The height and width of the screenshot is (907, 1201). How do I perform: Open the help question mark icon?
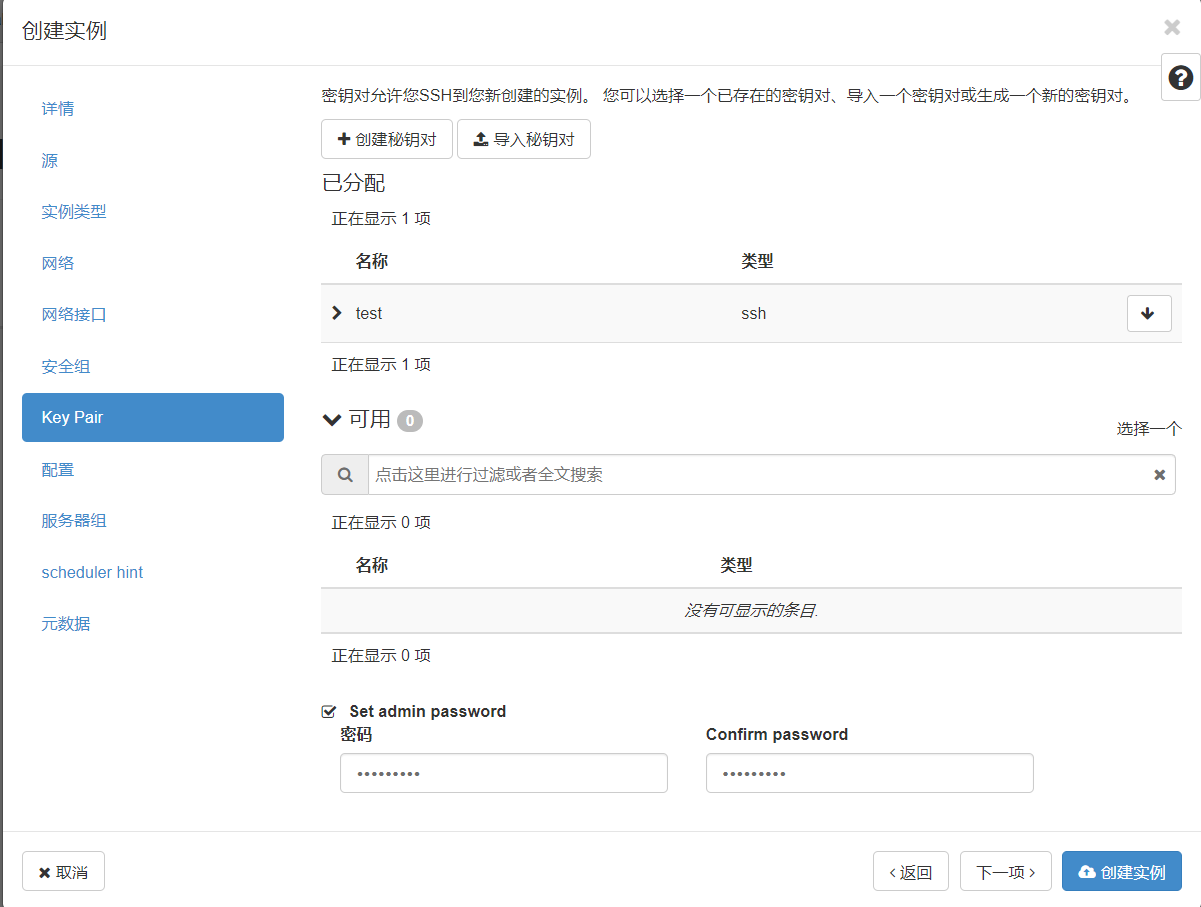point(1180,78)
